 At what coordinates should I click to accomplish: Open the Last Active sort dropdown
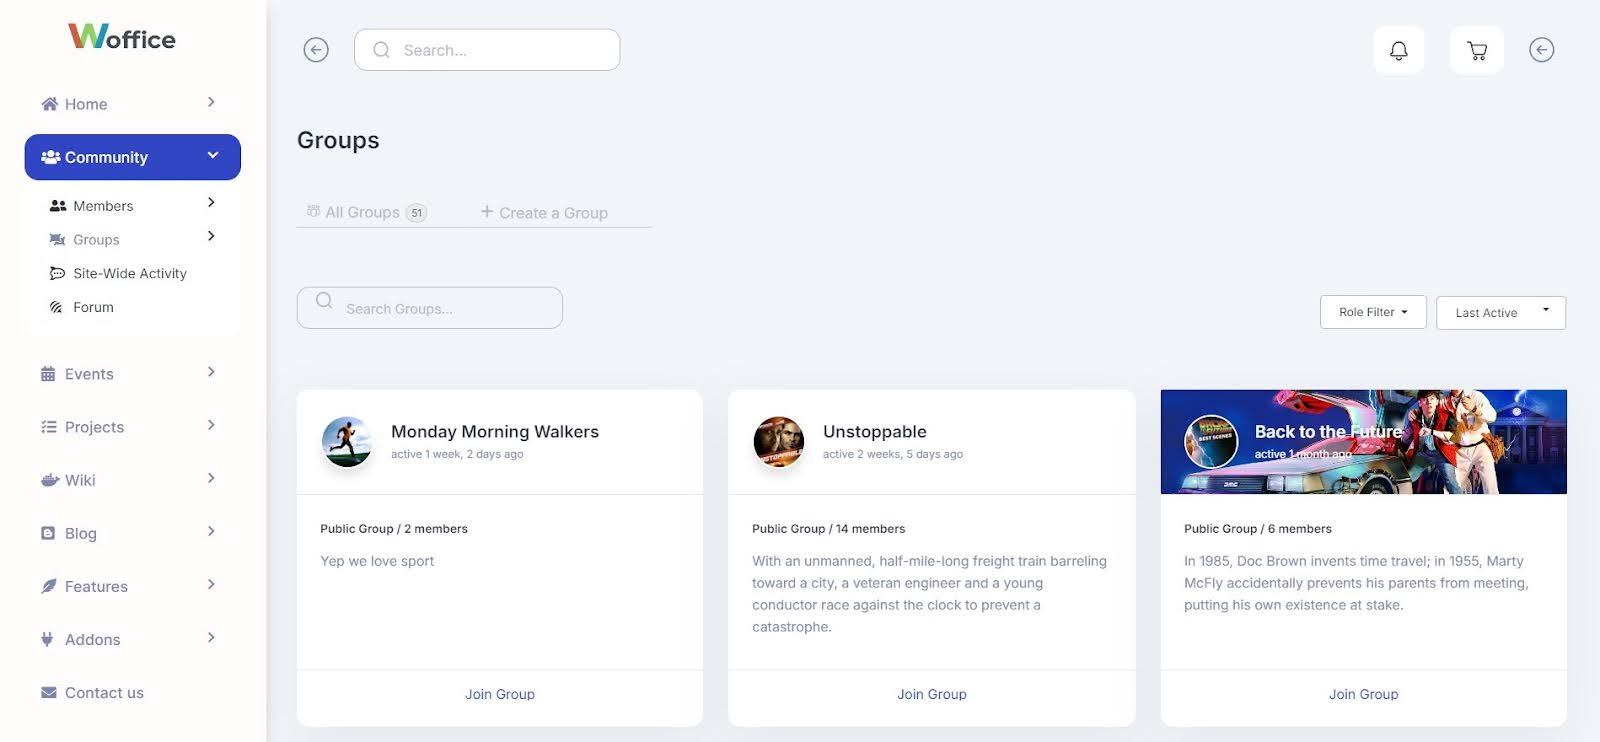1500,313
